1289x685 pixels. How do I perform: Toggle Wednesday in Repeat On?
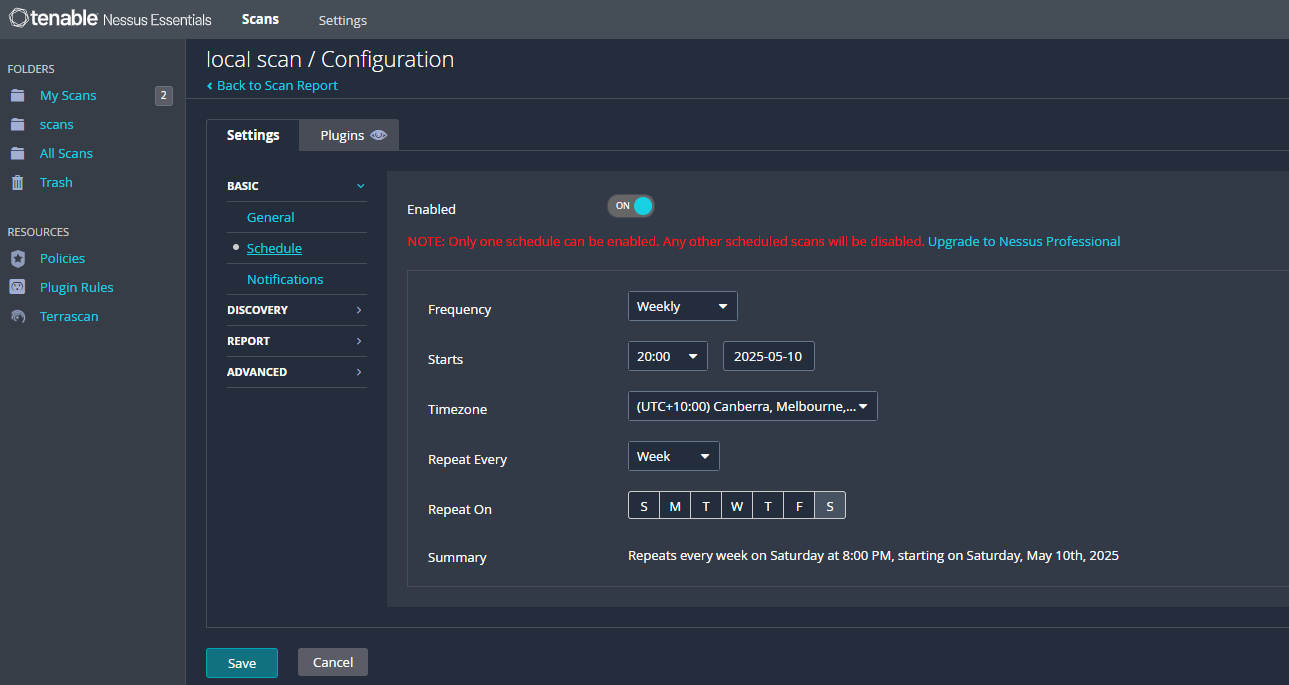(737, 506)
